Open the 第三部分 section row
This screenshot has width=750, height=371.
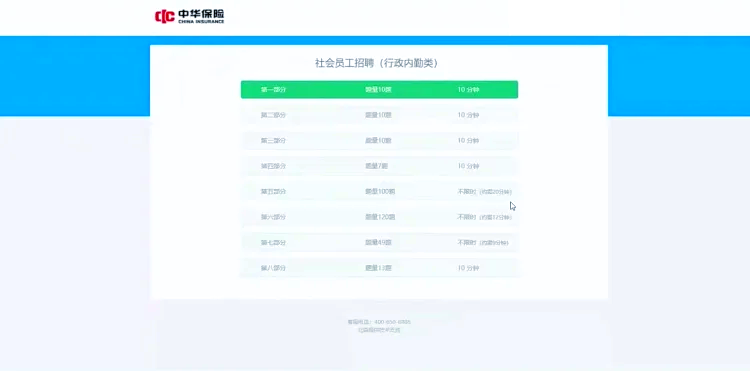coord(379,141)
